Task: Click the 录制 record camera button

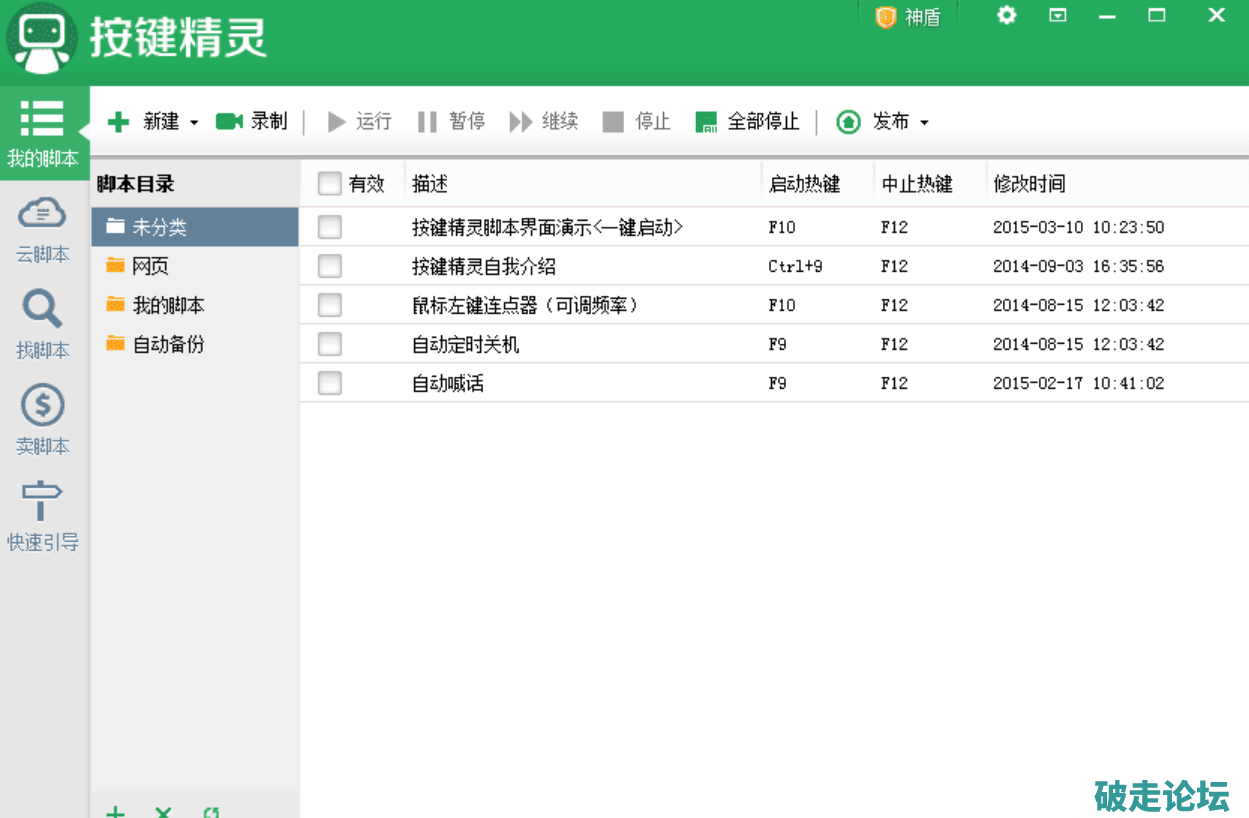Action: click(230, 121)
